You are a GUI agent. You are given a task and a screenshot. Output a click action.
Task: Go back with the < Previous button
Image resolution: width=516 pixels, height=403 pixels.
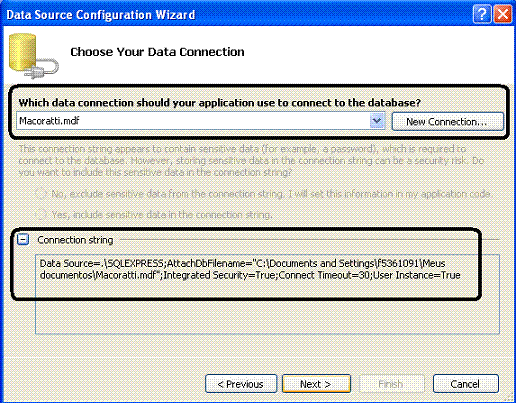[x=241, y=384]
